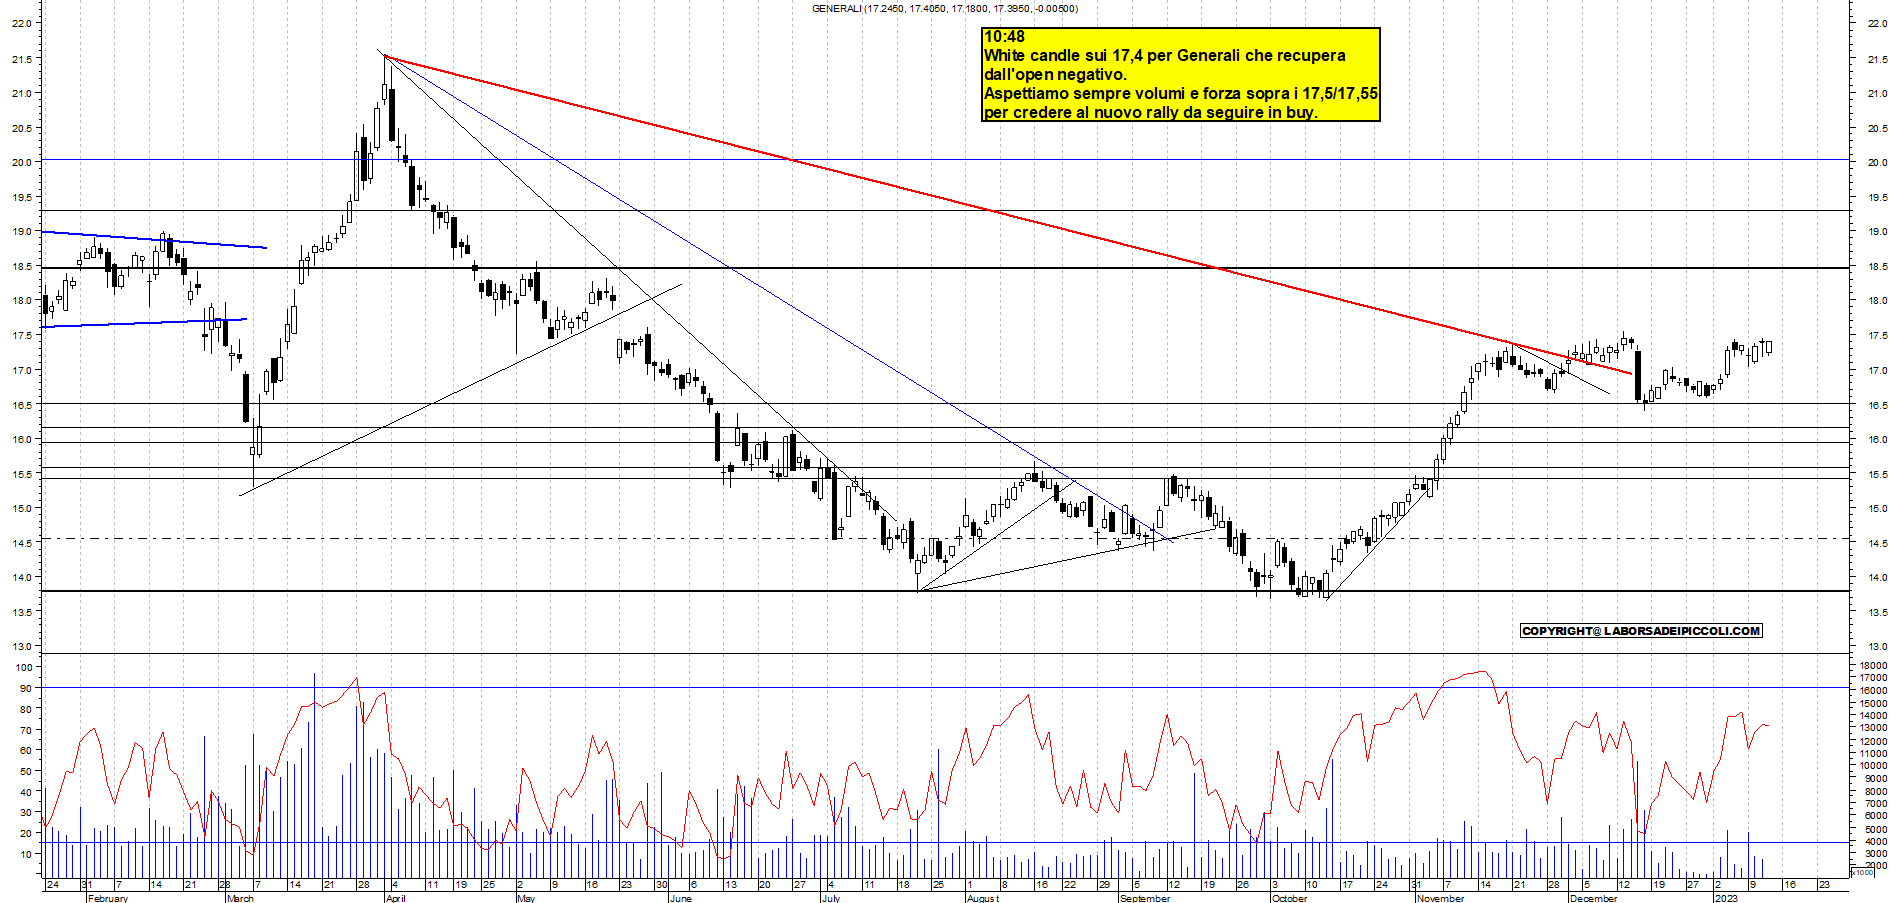The image size is (1890, 903).
Task: Click 10000 on the volume scale
Action: pos(1873,766)
